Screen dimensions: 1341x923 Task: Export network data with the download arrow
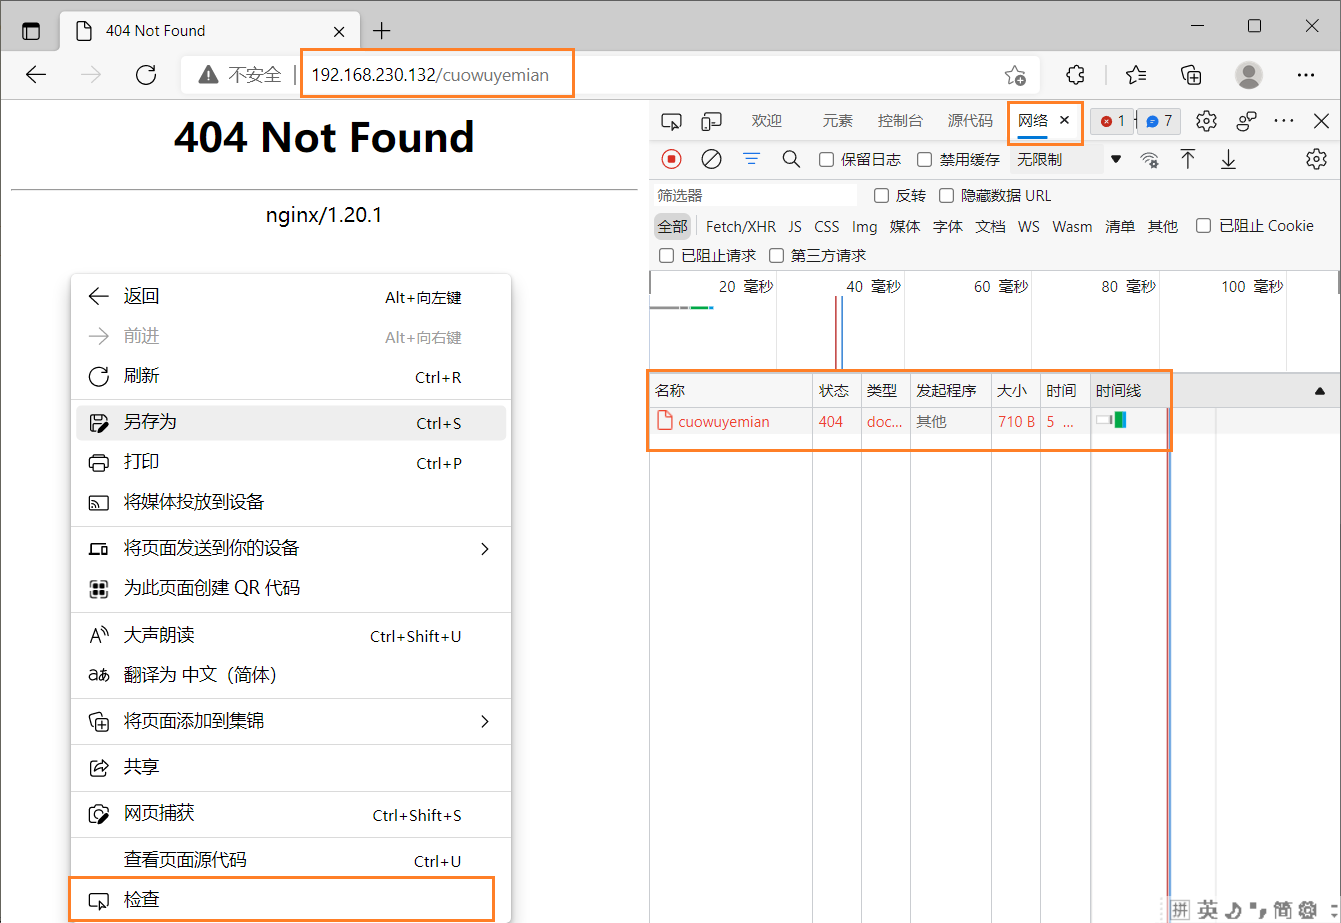click(x=1228, y=159)
